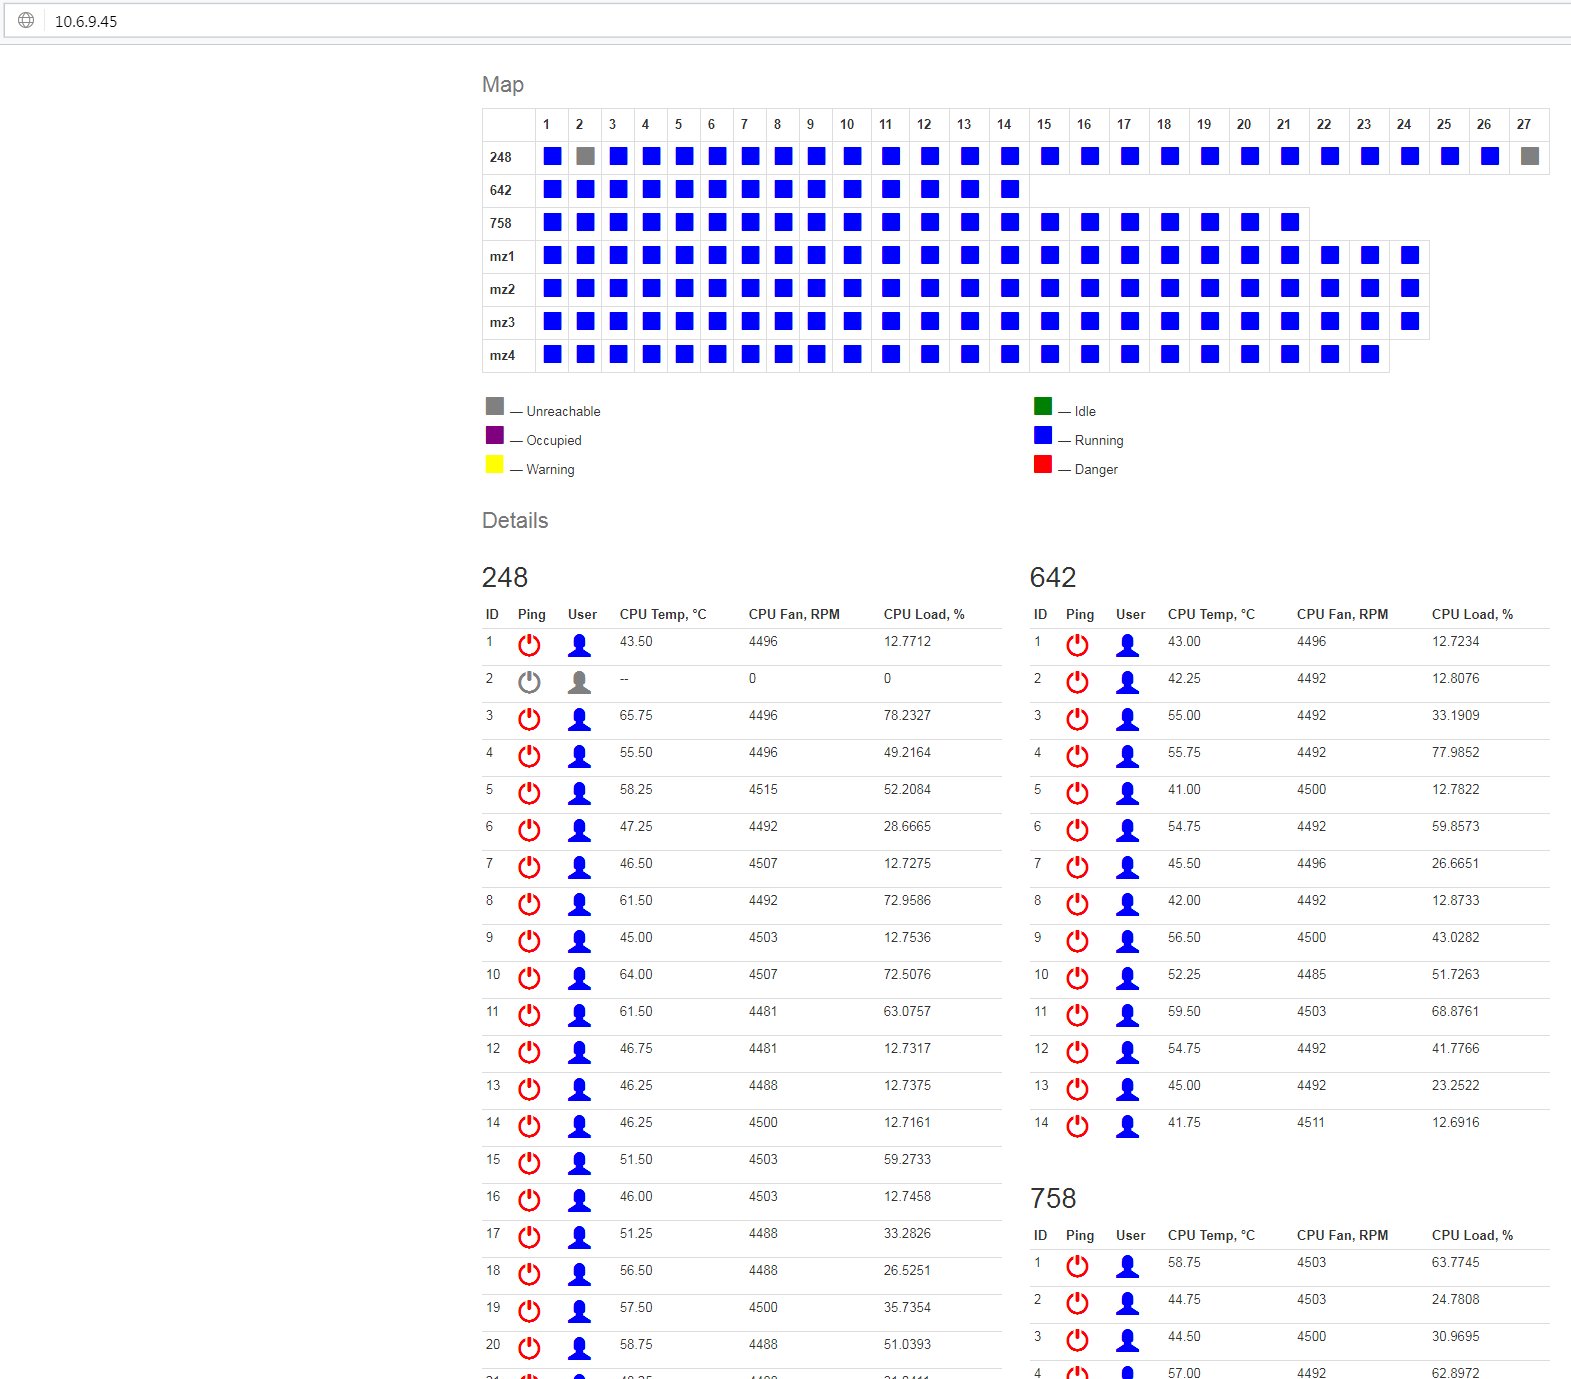Click the mz4 row label in Map
The height and width of the screenshot is (1379, 1571).
502,355
